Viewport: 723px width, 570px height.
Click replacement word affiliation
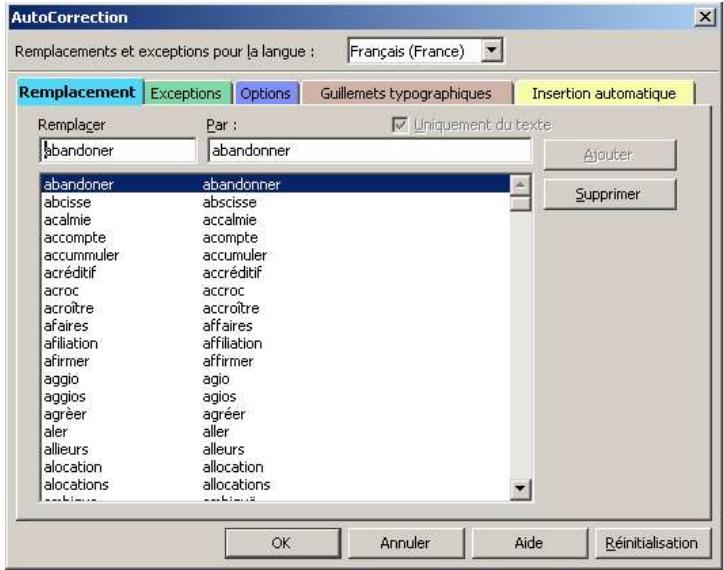click(x=232, y=343)
